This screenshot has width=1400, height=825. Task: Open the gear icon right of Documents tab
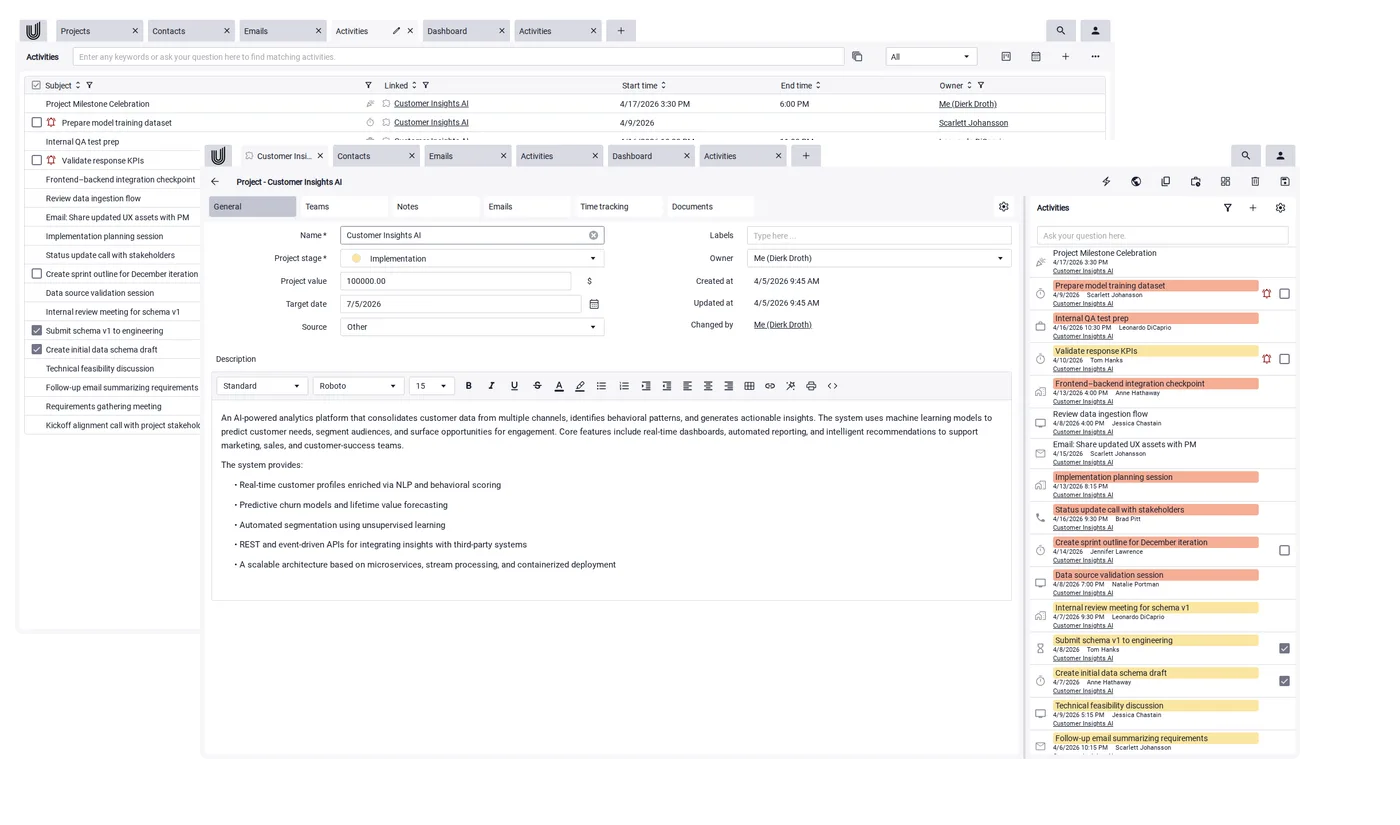coord(1004,207)
